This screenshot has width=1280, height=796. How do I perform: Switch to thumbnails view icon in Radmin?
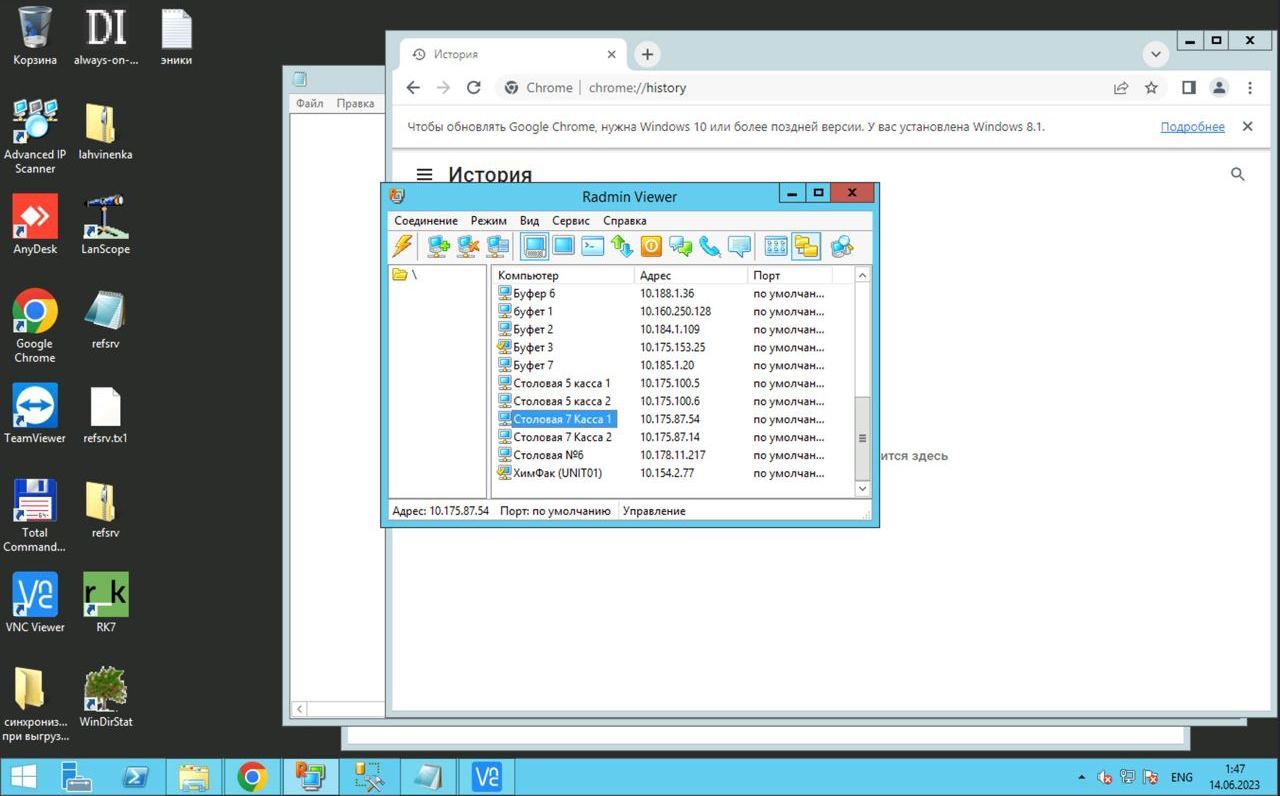[776, 246]
